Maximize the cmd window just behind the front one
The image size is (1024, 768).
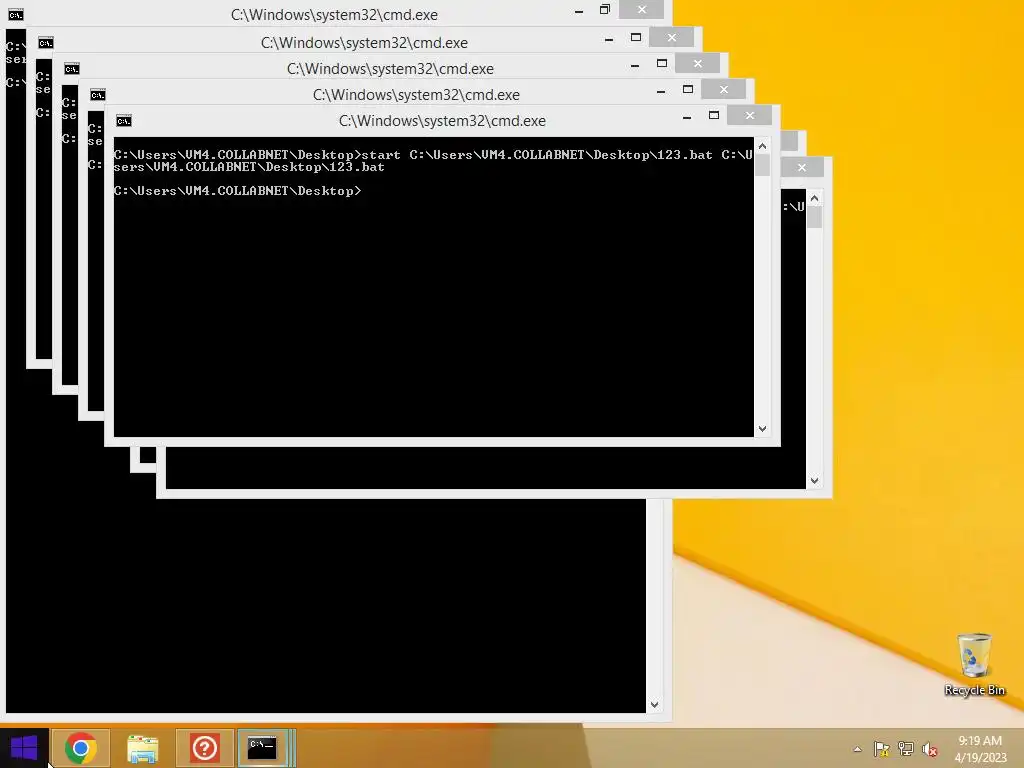[x=688, y=89]
